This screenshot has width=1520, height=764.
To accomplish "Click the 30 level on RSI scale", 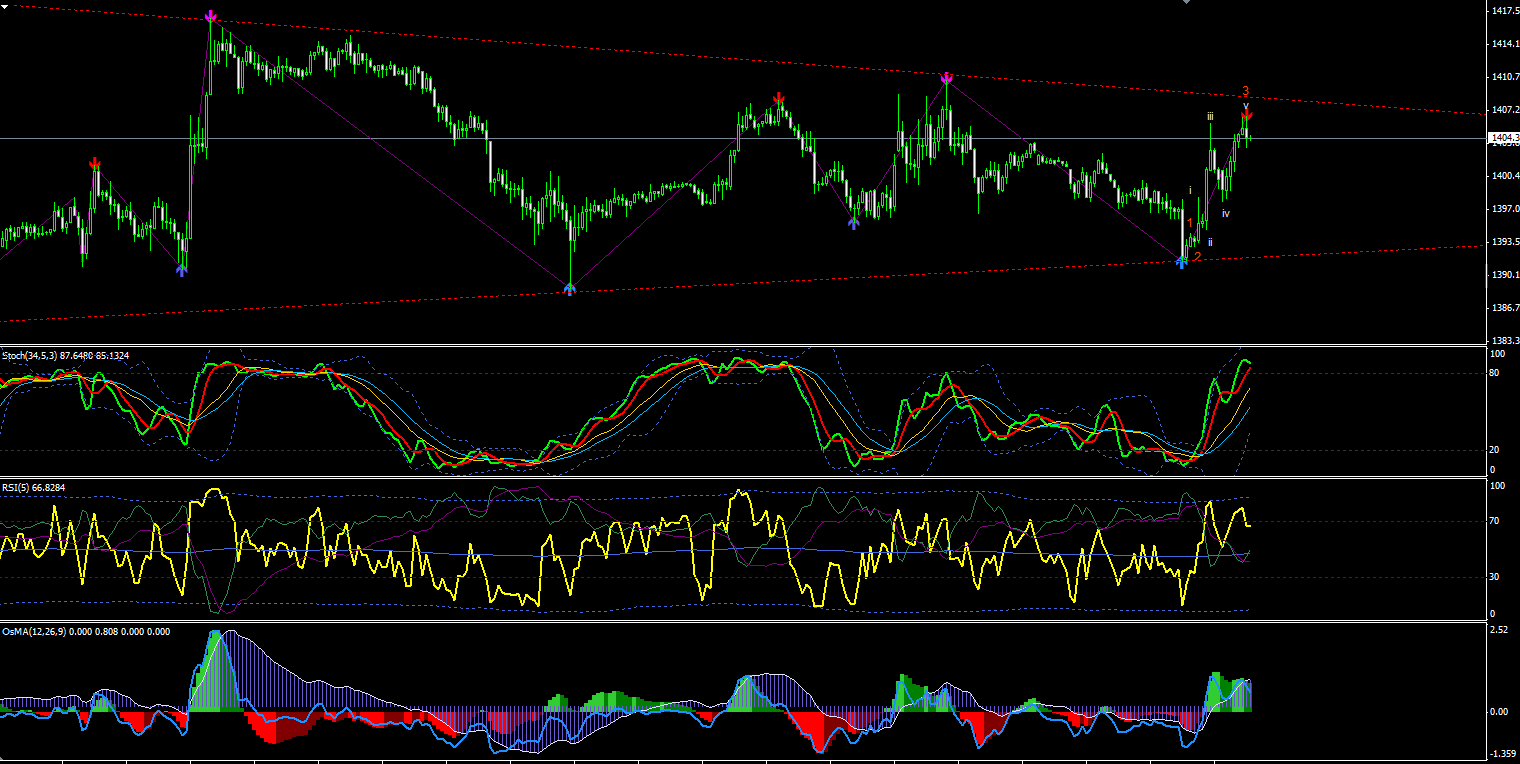I will [x=1495, y=577].
